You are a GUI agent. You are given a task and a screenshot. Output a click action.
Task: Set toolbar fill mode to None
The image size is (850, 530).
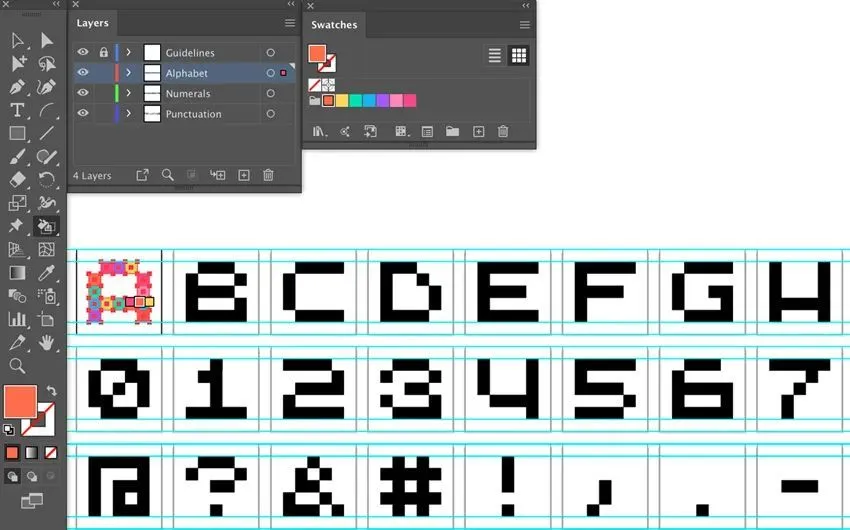(50, 453)
